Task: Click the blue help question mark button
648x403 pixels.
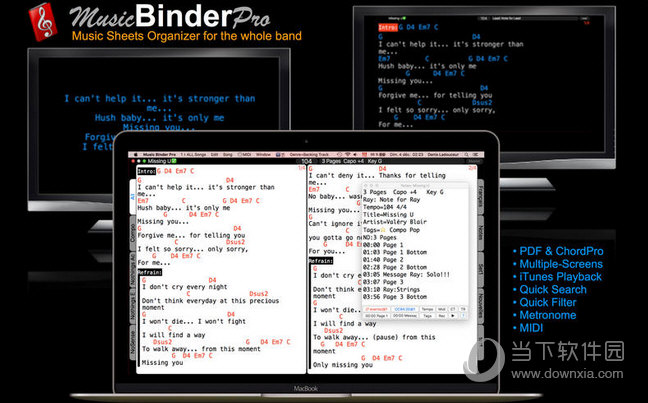Action: pyautogui.click(x=463, y=316)
